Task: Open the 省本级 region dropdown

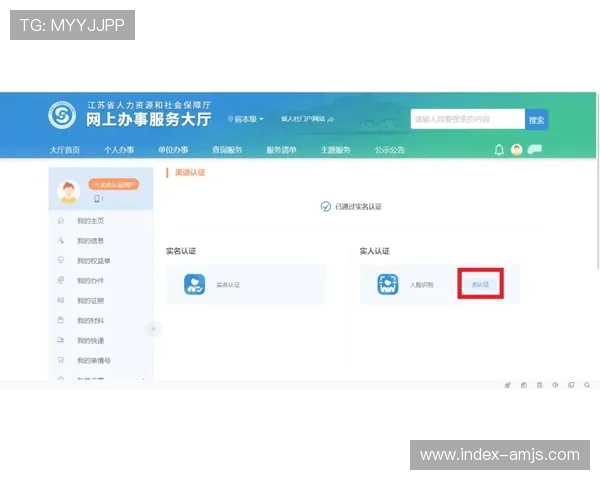Action: [x=246, y=119]
